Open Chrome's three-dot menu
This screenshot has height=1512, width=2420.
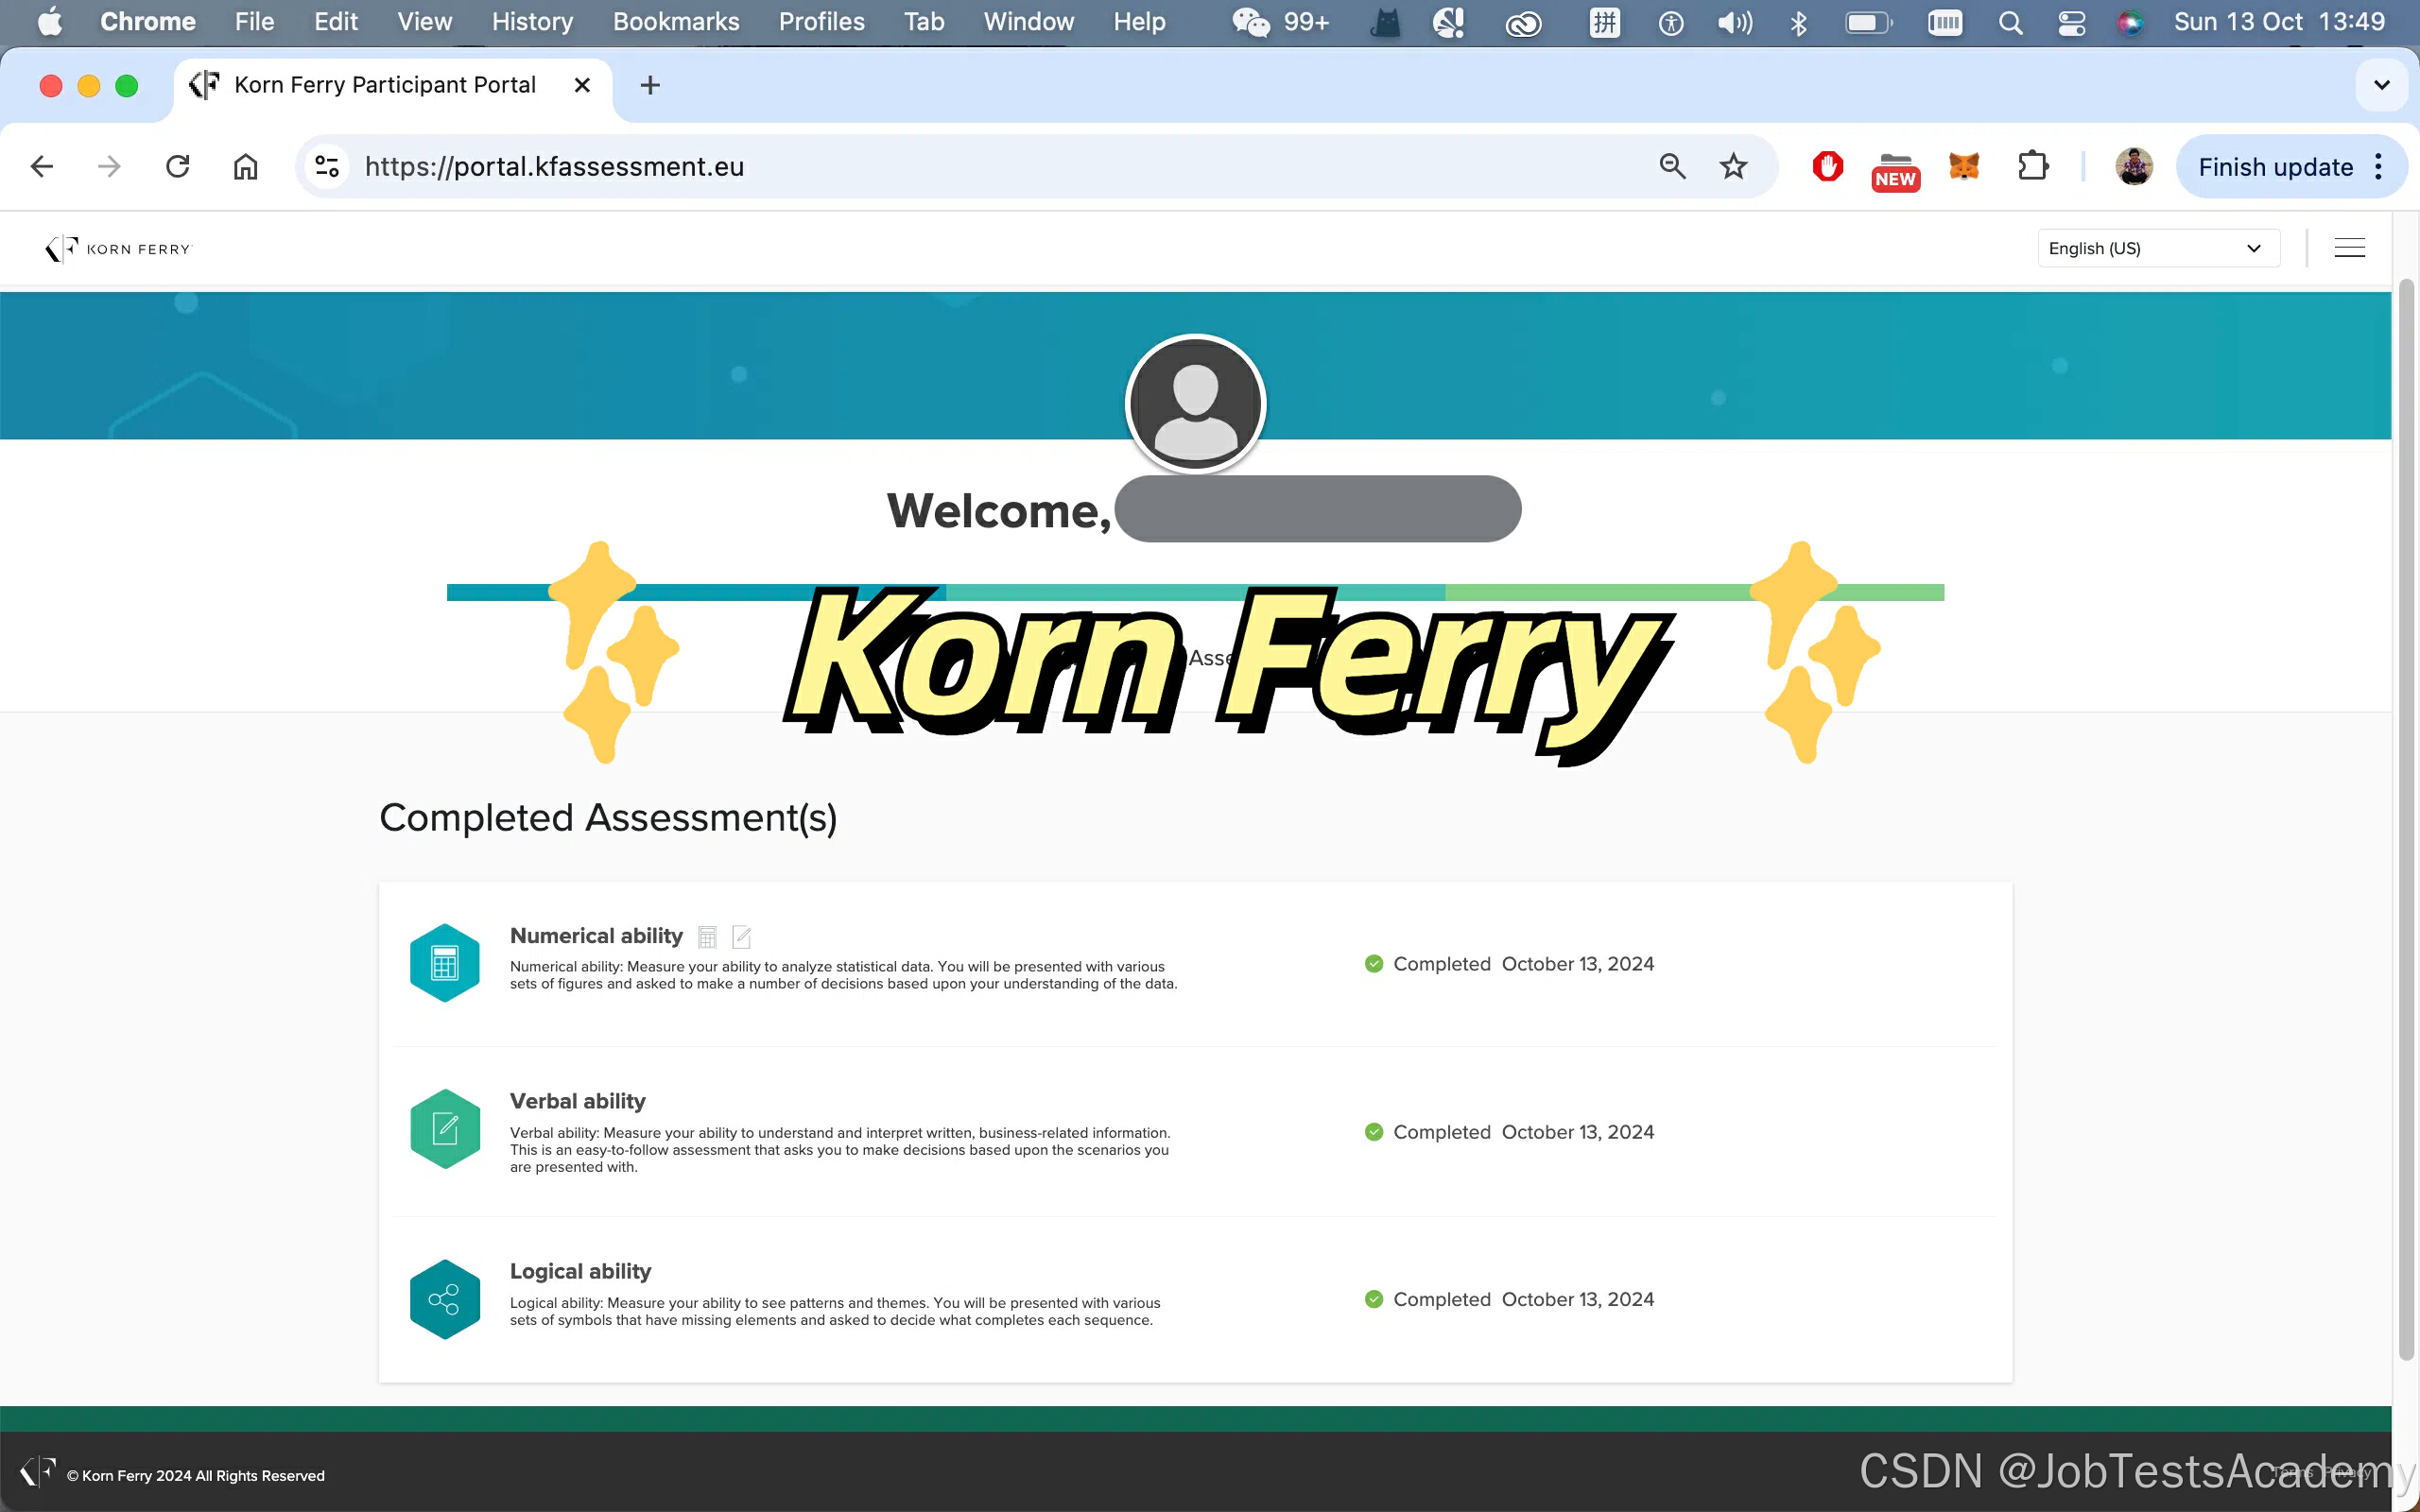click(2379, 167)
